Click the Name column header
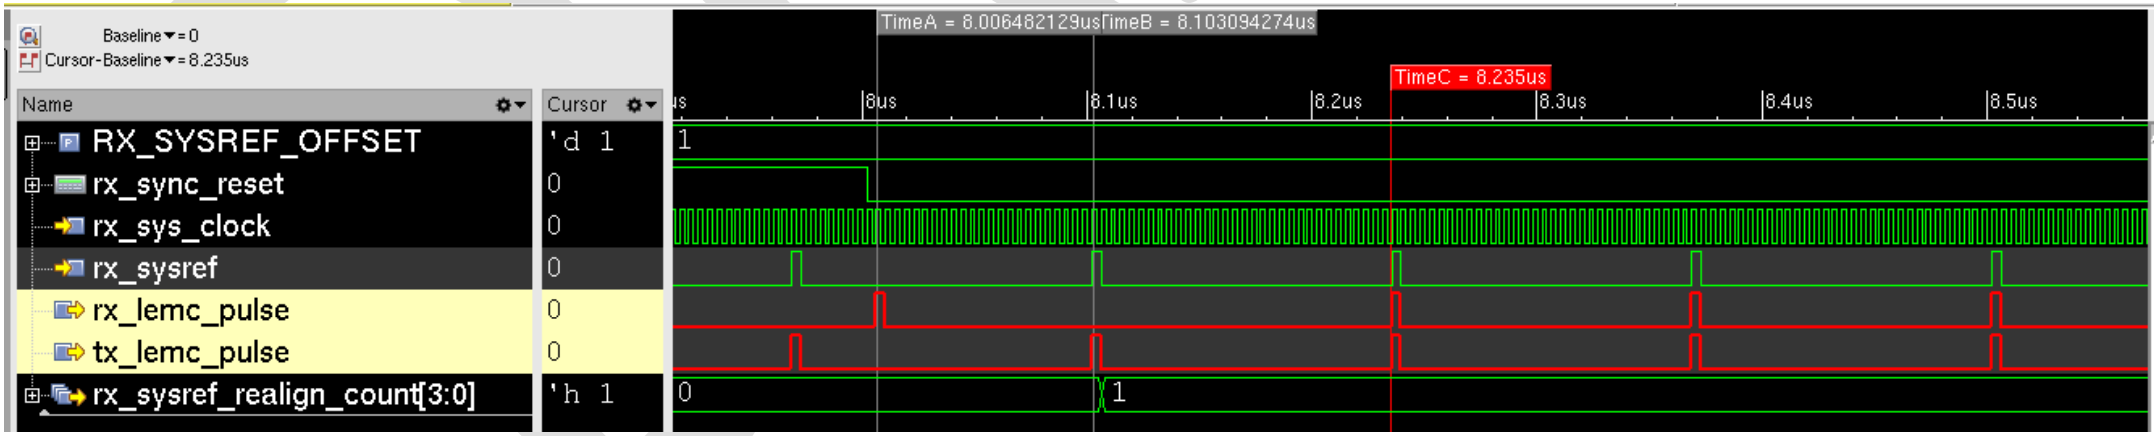 pos(275,105)
